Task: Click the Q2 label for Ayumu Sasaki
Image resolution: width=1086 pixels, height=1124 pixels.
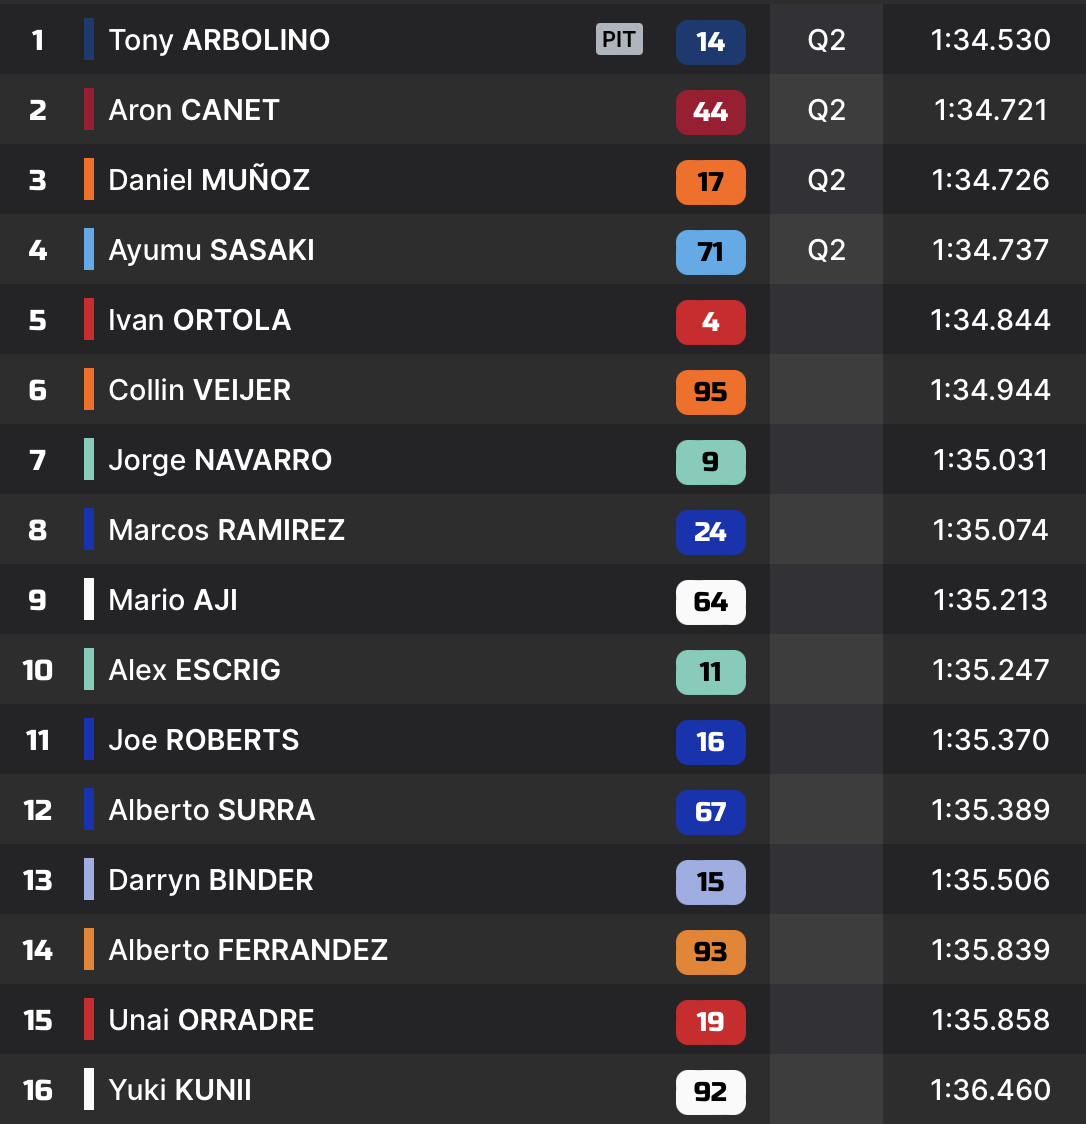Action: pos(826,250)
